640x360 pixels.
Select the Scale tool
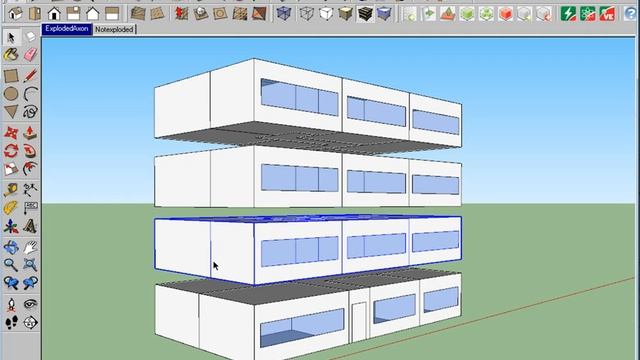11,168
